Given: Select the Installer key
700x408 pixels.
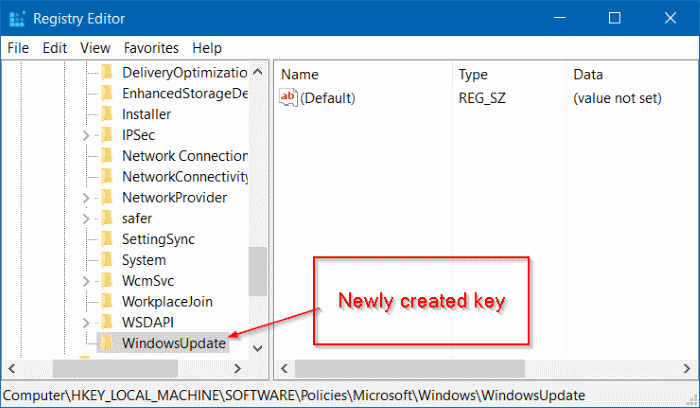Looking at the screenshot, I should click(x=146, y=114).
